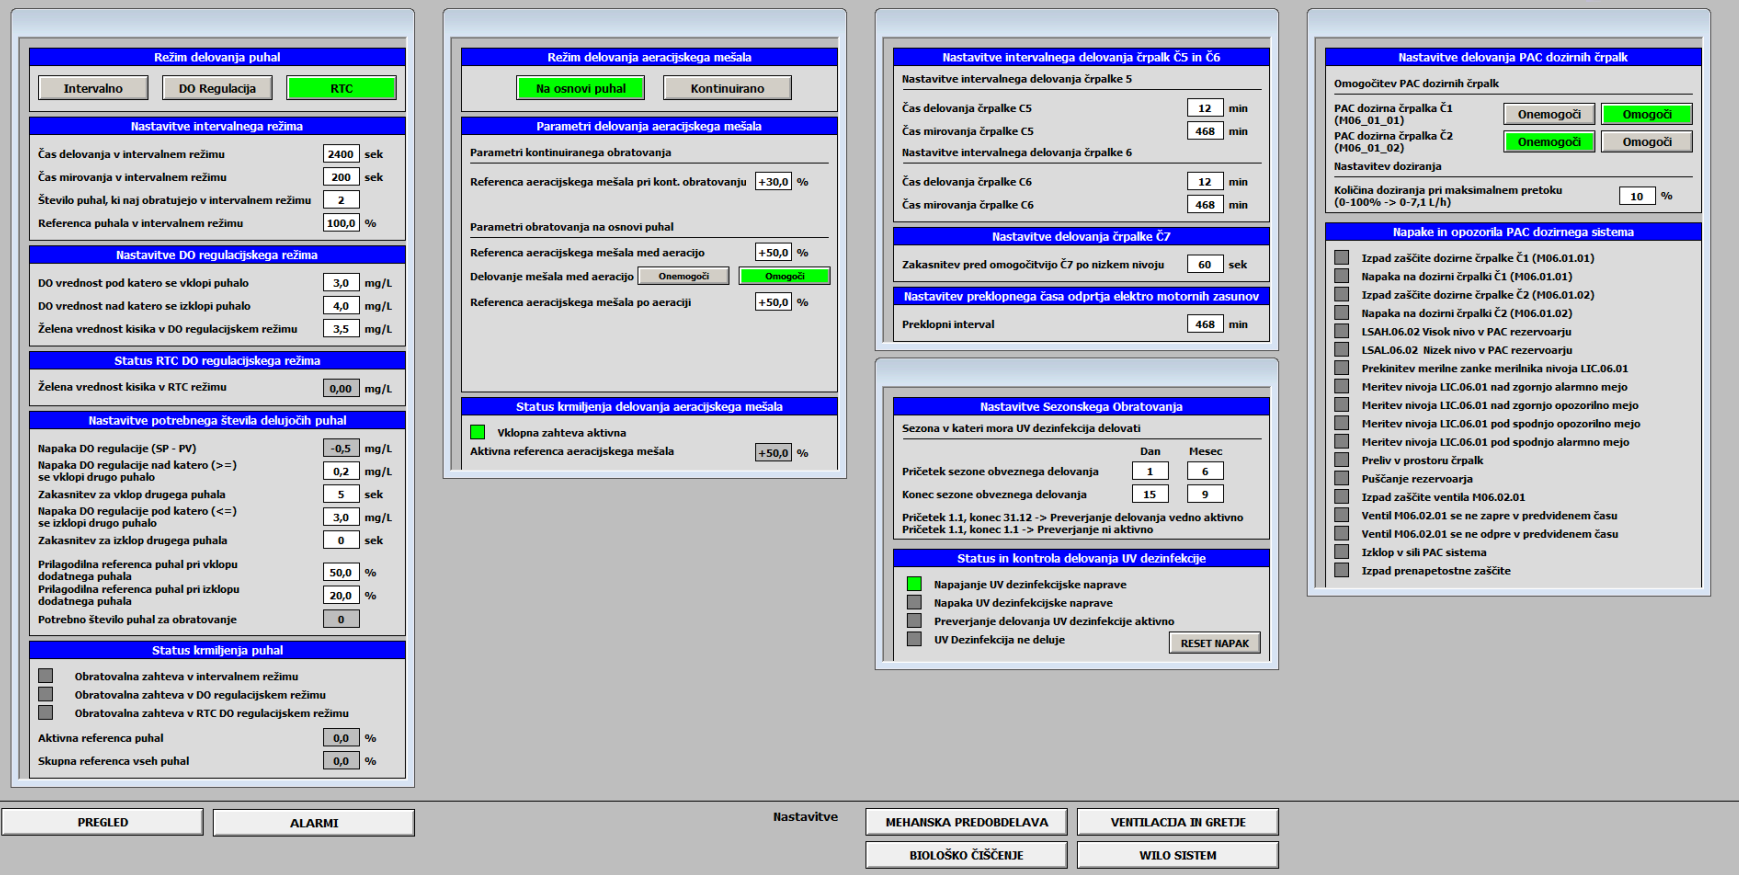Disable PAC dosing pump Č1 with Onemogoči
Image resolution: width=1739 pixels, height=875 pixels.
click(x=1549, y=114)
